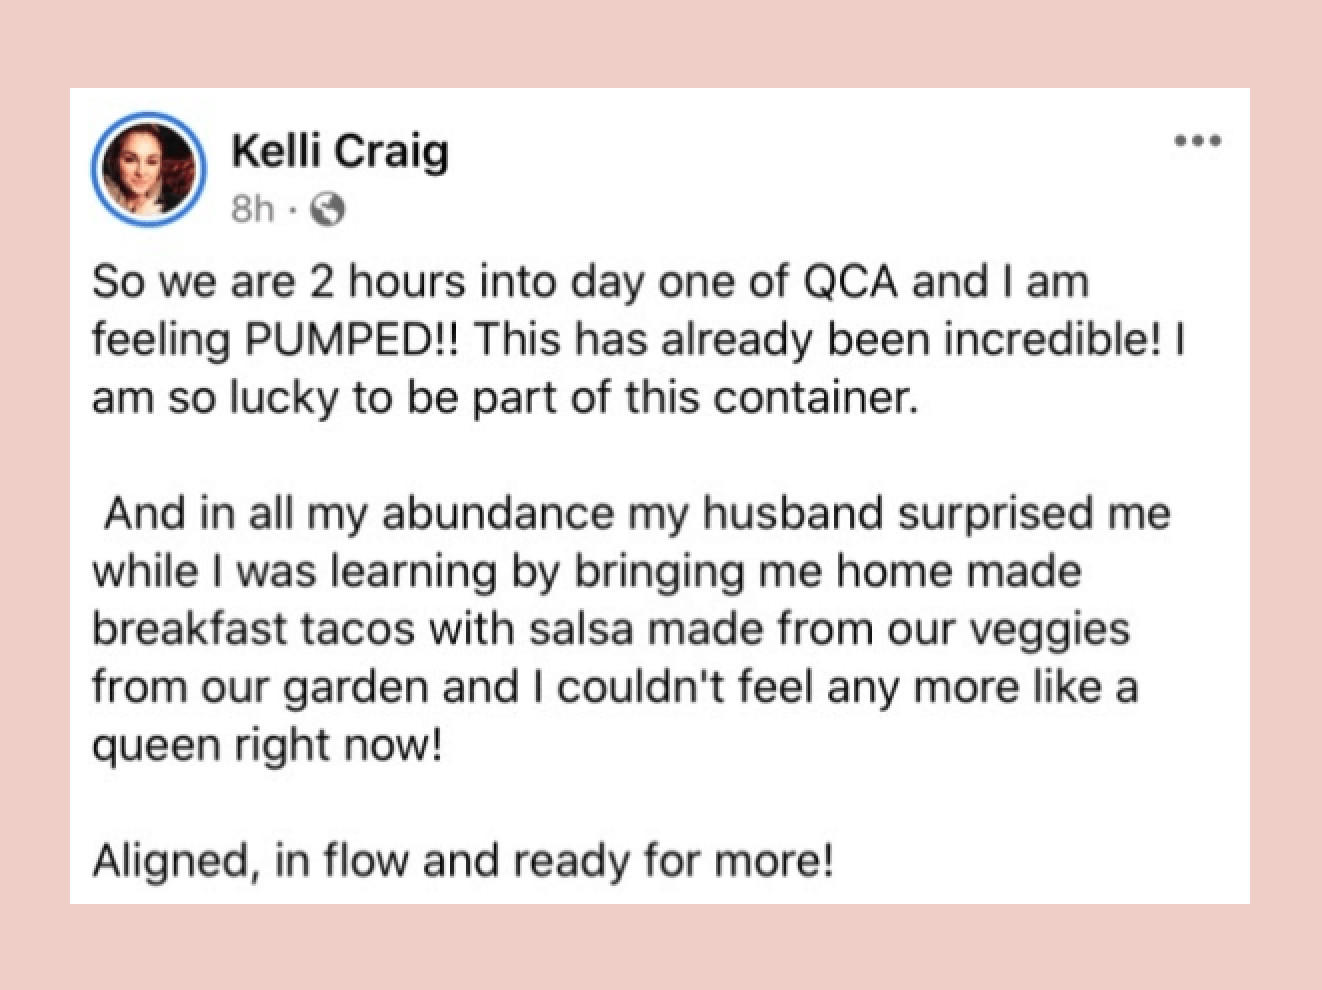Click the pink background below the post card
The height and width of the screenshot is (990, 1322).
660,947
